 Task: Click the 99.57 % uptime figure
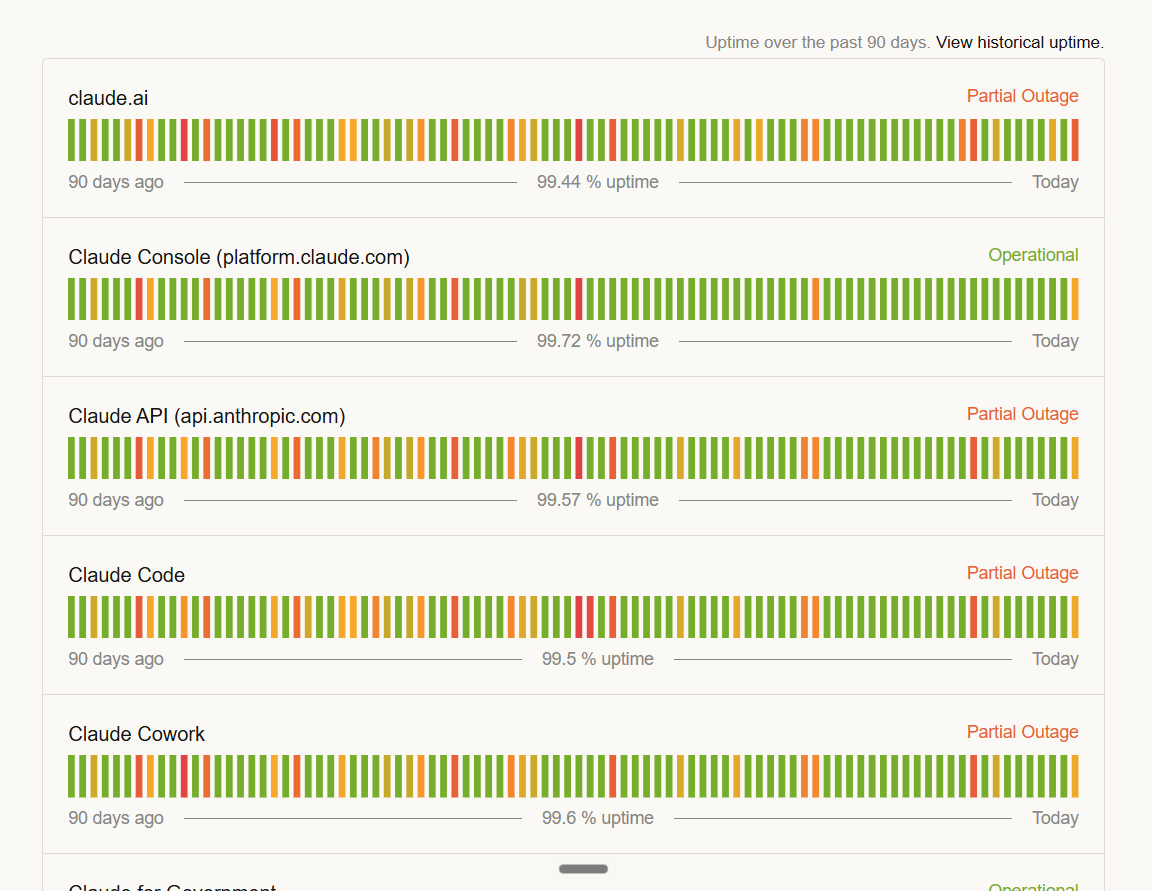(x=597, y=500)
